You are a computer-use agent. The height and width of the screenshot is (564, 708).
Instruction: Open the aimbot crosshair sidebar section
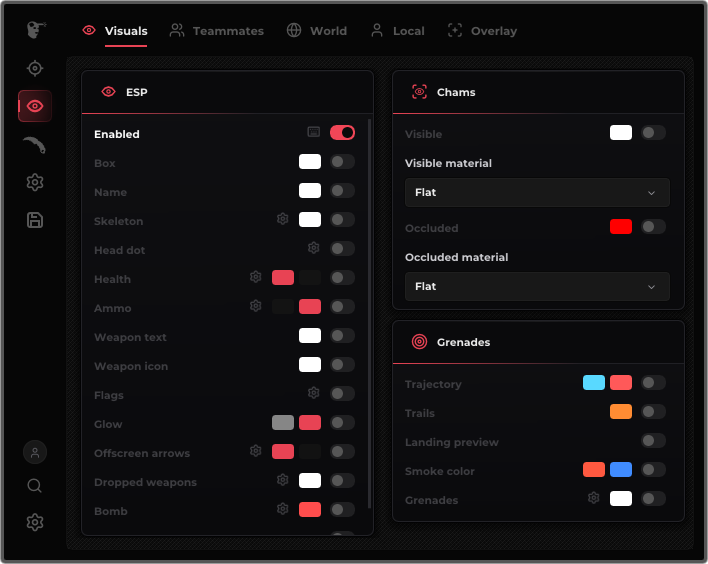(35, 68)
